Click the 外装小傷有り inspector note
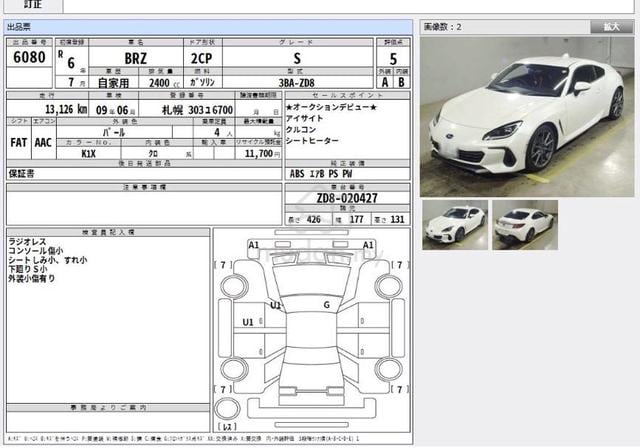Viewport: 640px width, 448px height. pos(31,279)
